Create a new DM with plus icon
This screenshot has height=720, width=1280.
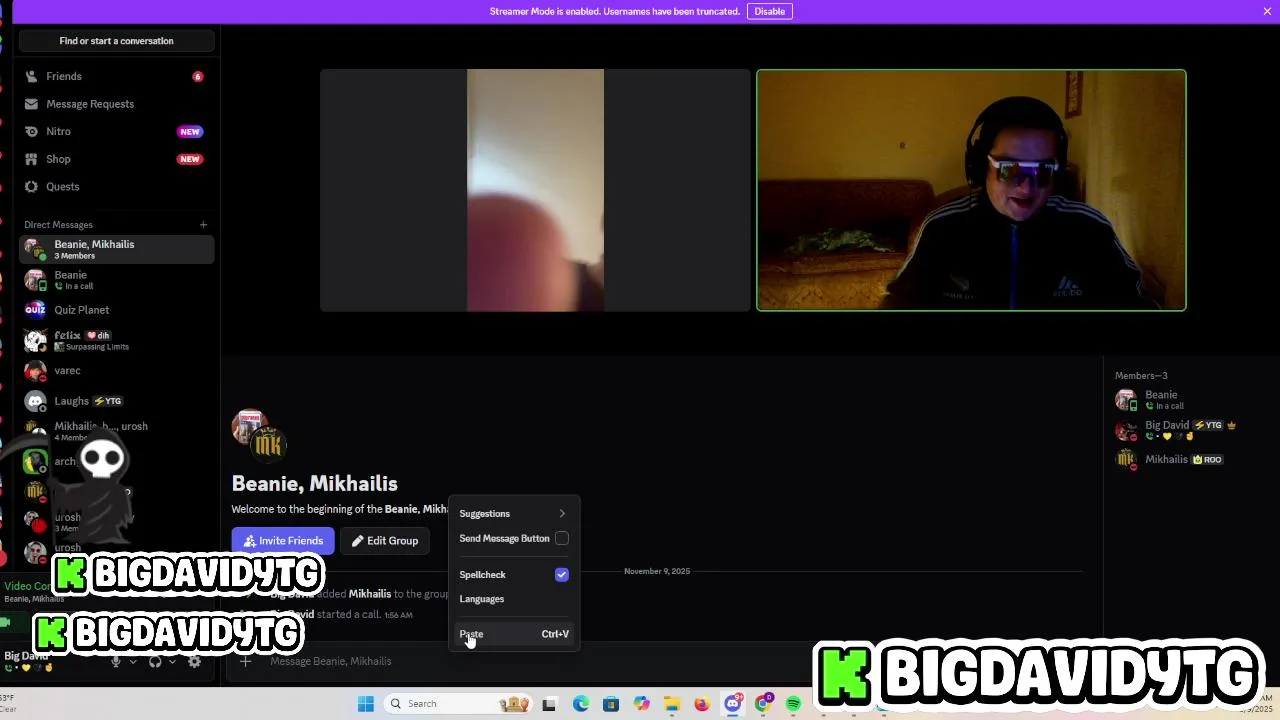pyautogui.click(x=203, y=225)
